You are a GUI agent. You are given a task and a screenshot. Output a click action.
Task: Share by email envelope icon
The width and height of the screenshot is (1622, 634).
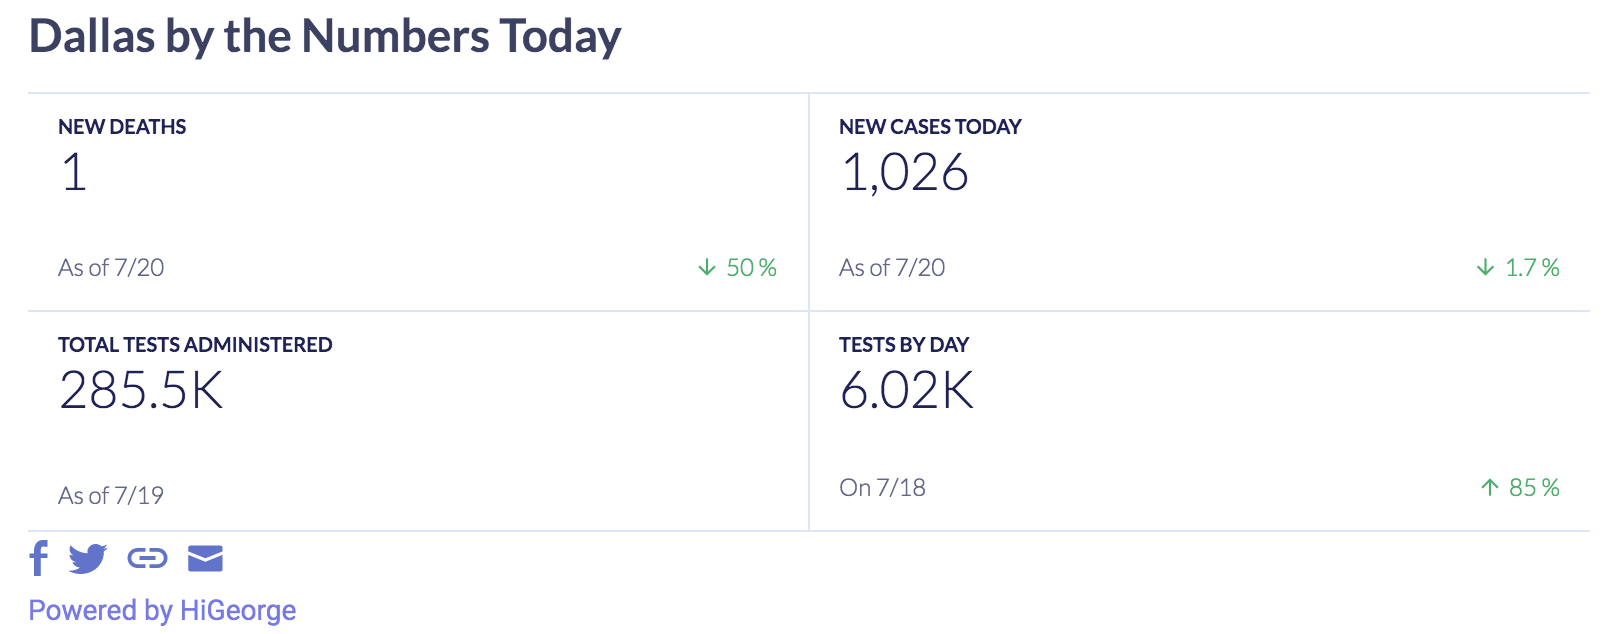(205, 558)
